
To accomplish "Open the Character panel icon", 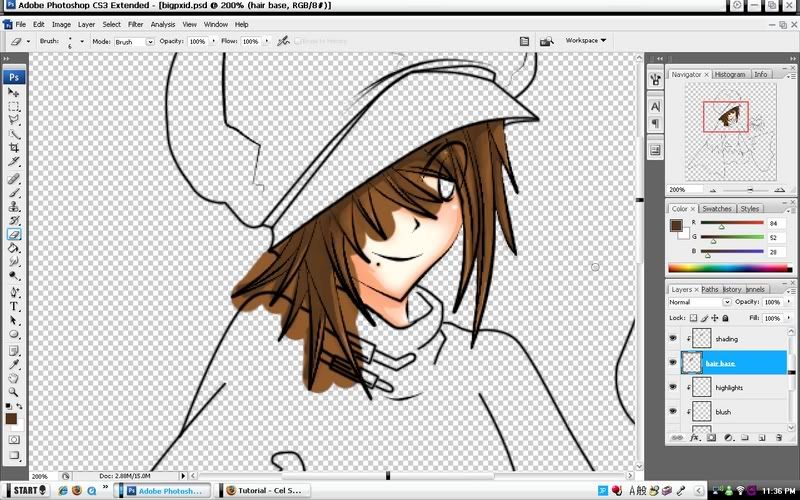I will (x=656, y=107).
